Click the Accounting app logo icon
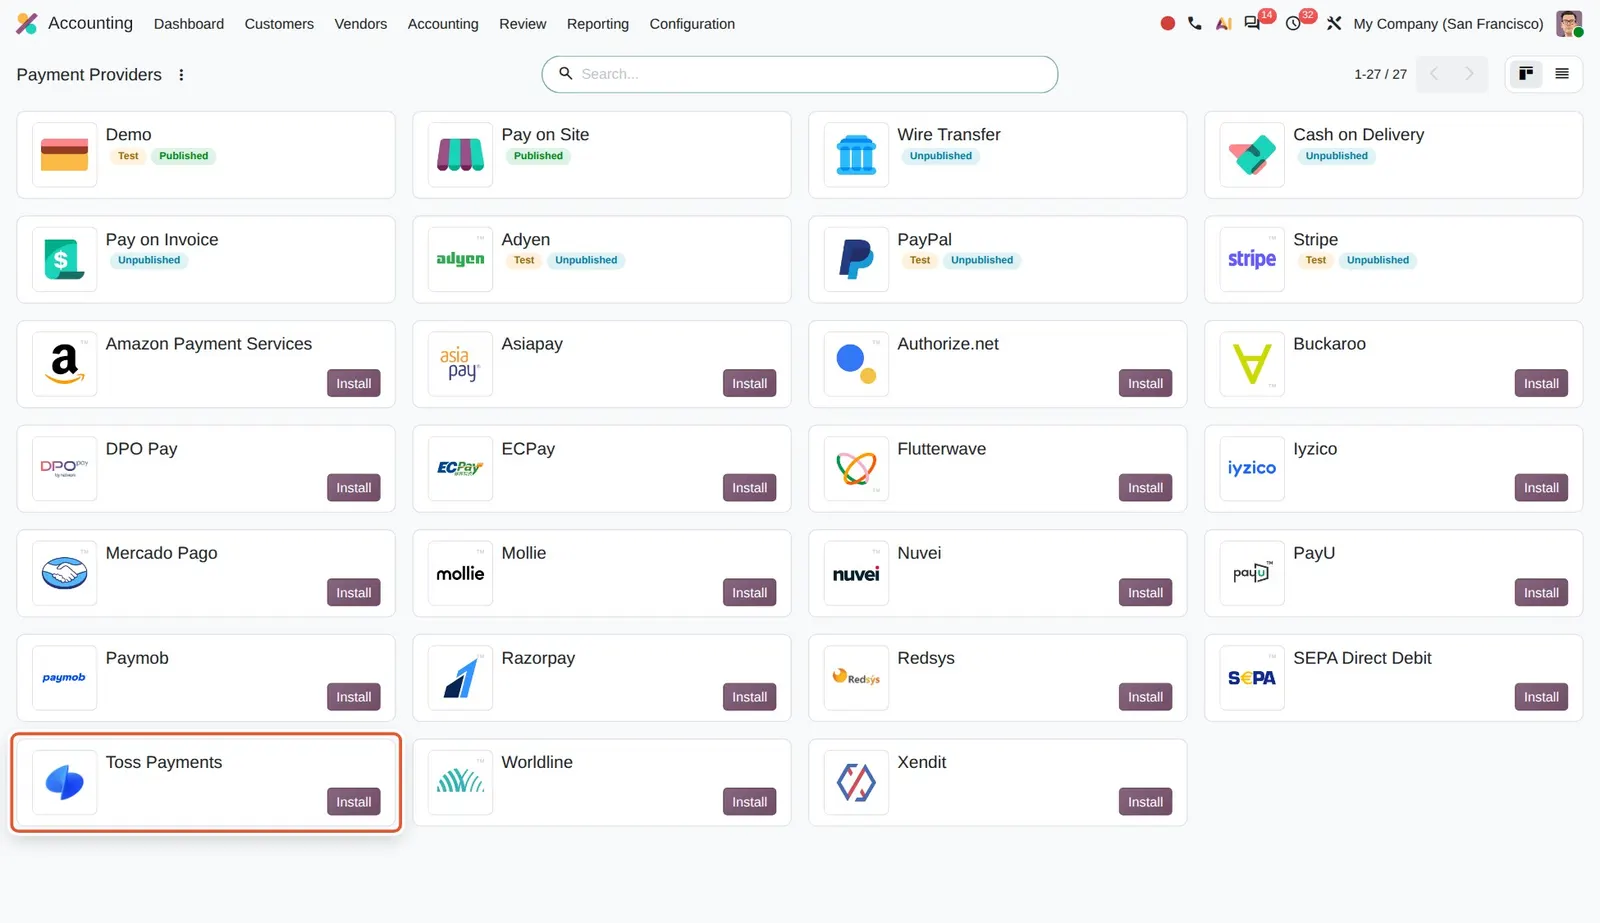Viewport: 1600px width, 923px height. pyautogui.click(x=27, y=23)
